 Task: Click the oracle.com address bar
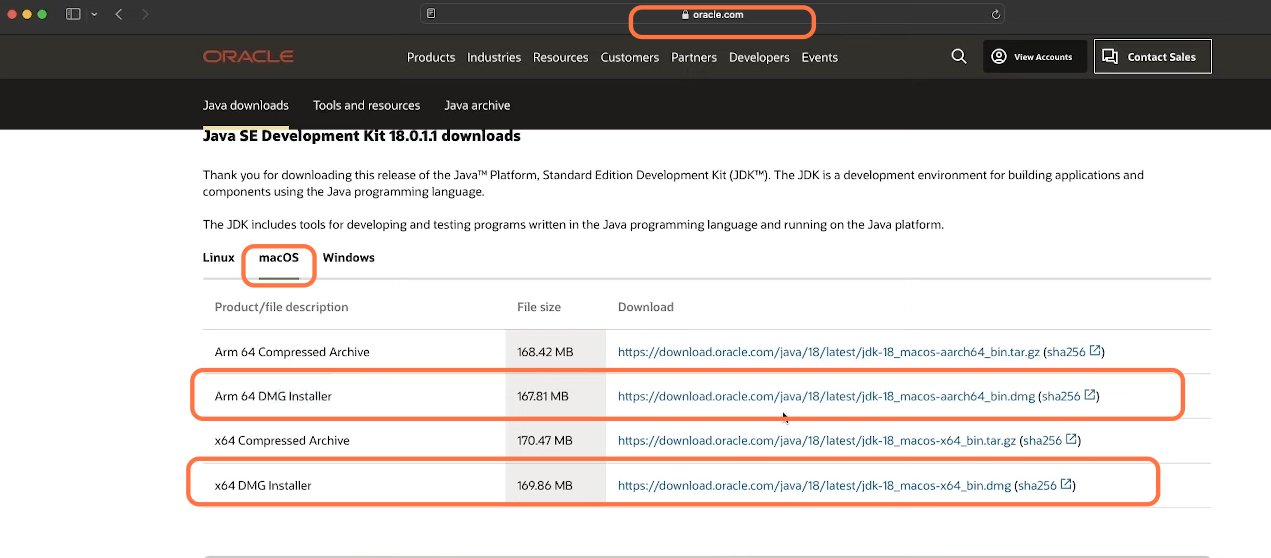tap(712, 15)
